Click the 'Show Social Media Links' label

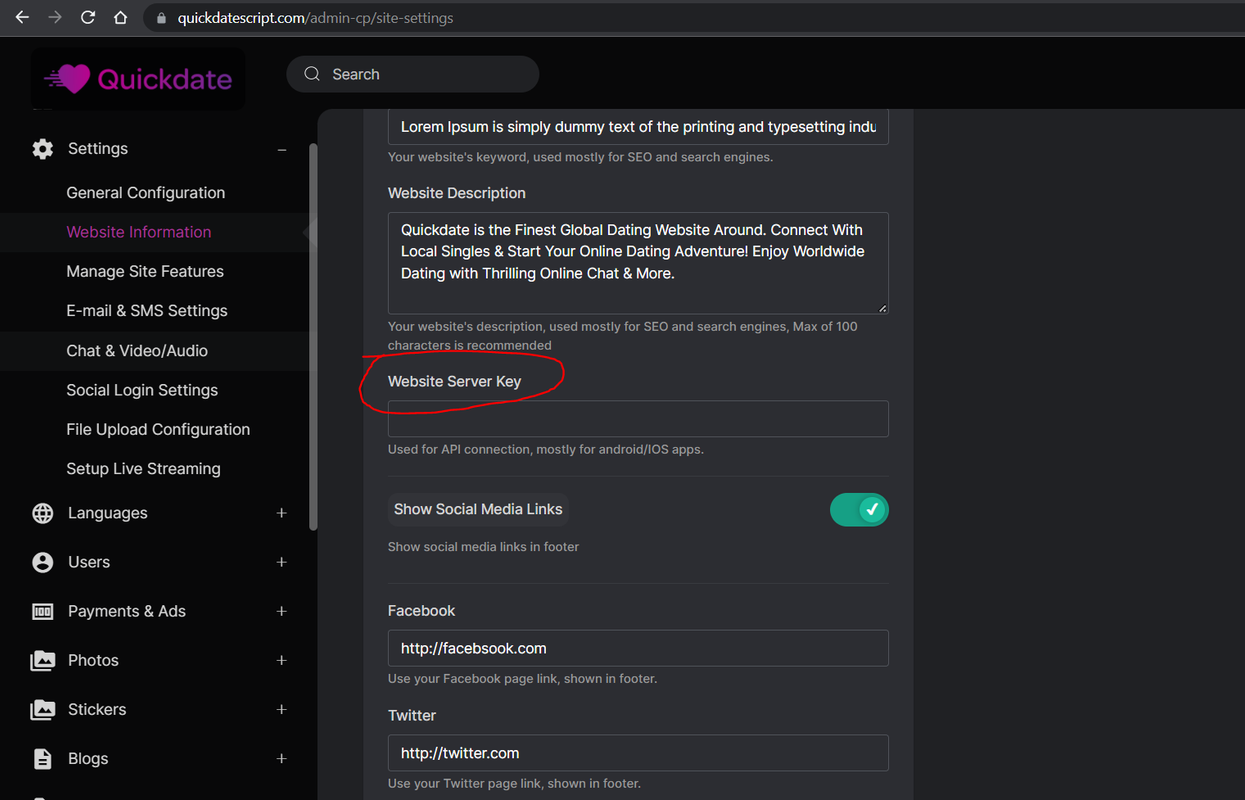point(478,509)
